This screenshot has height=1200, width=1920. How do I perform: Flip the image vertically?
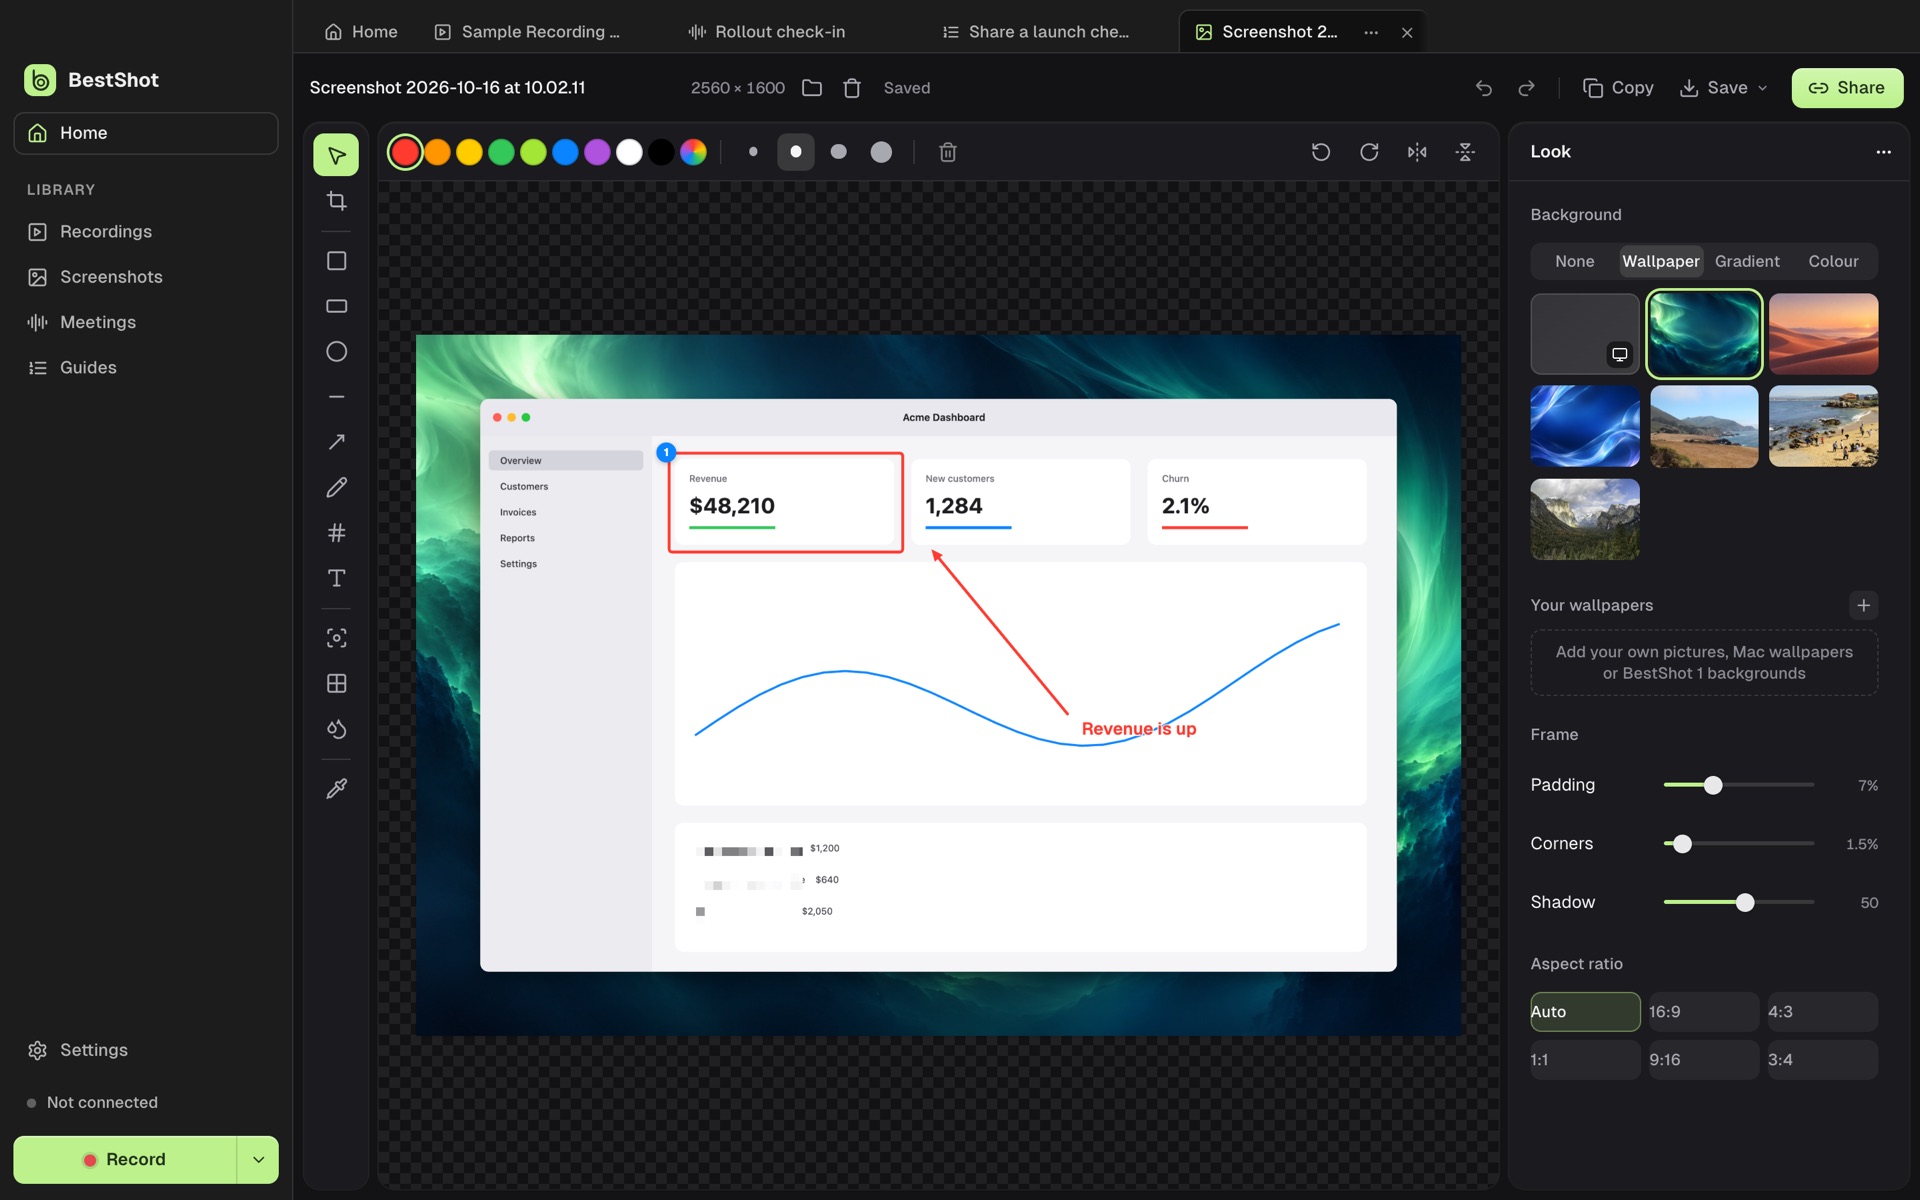click(1465, 152)
